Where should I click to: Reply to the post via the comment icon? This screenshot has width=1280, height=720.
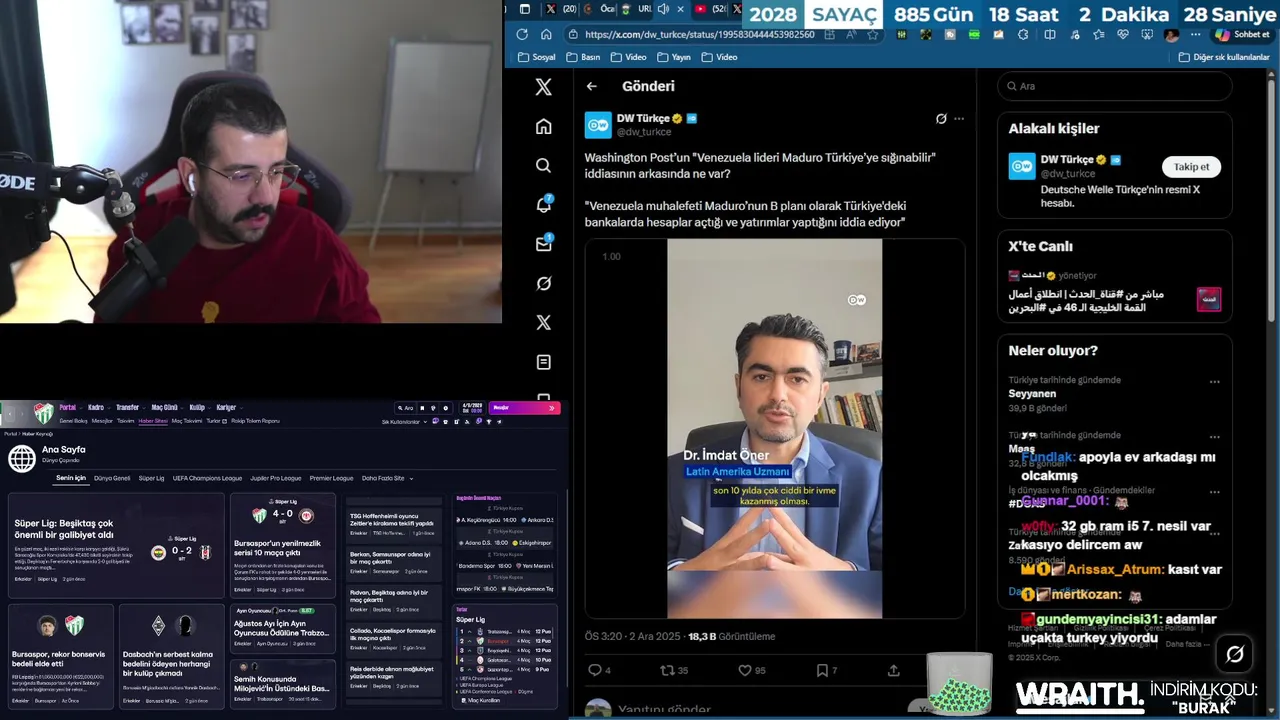tap(595, 670)
